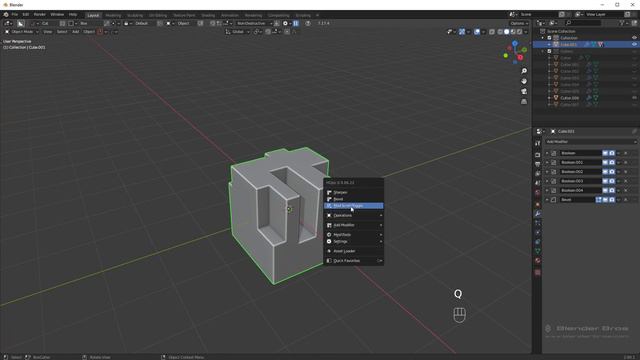Screen dimensions: 640x360
Task: Expand the Boolean modifier panel
Action: point(547,153)
